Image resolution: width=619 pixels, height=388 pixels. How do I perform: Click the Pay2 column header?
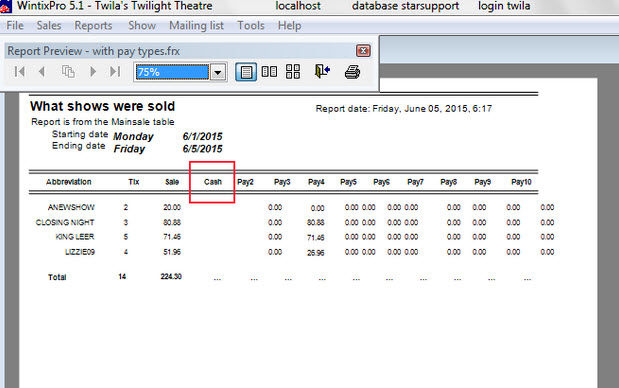tap(246, 182)
